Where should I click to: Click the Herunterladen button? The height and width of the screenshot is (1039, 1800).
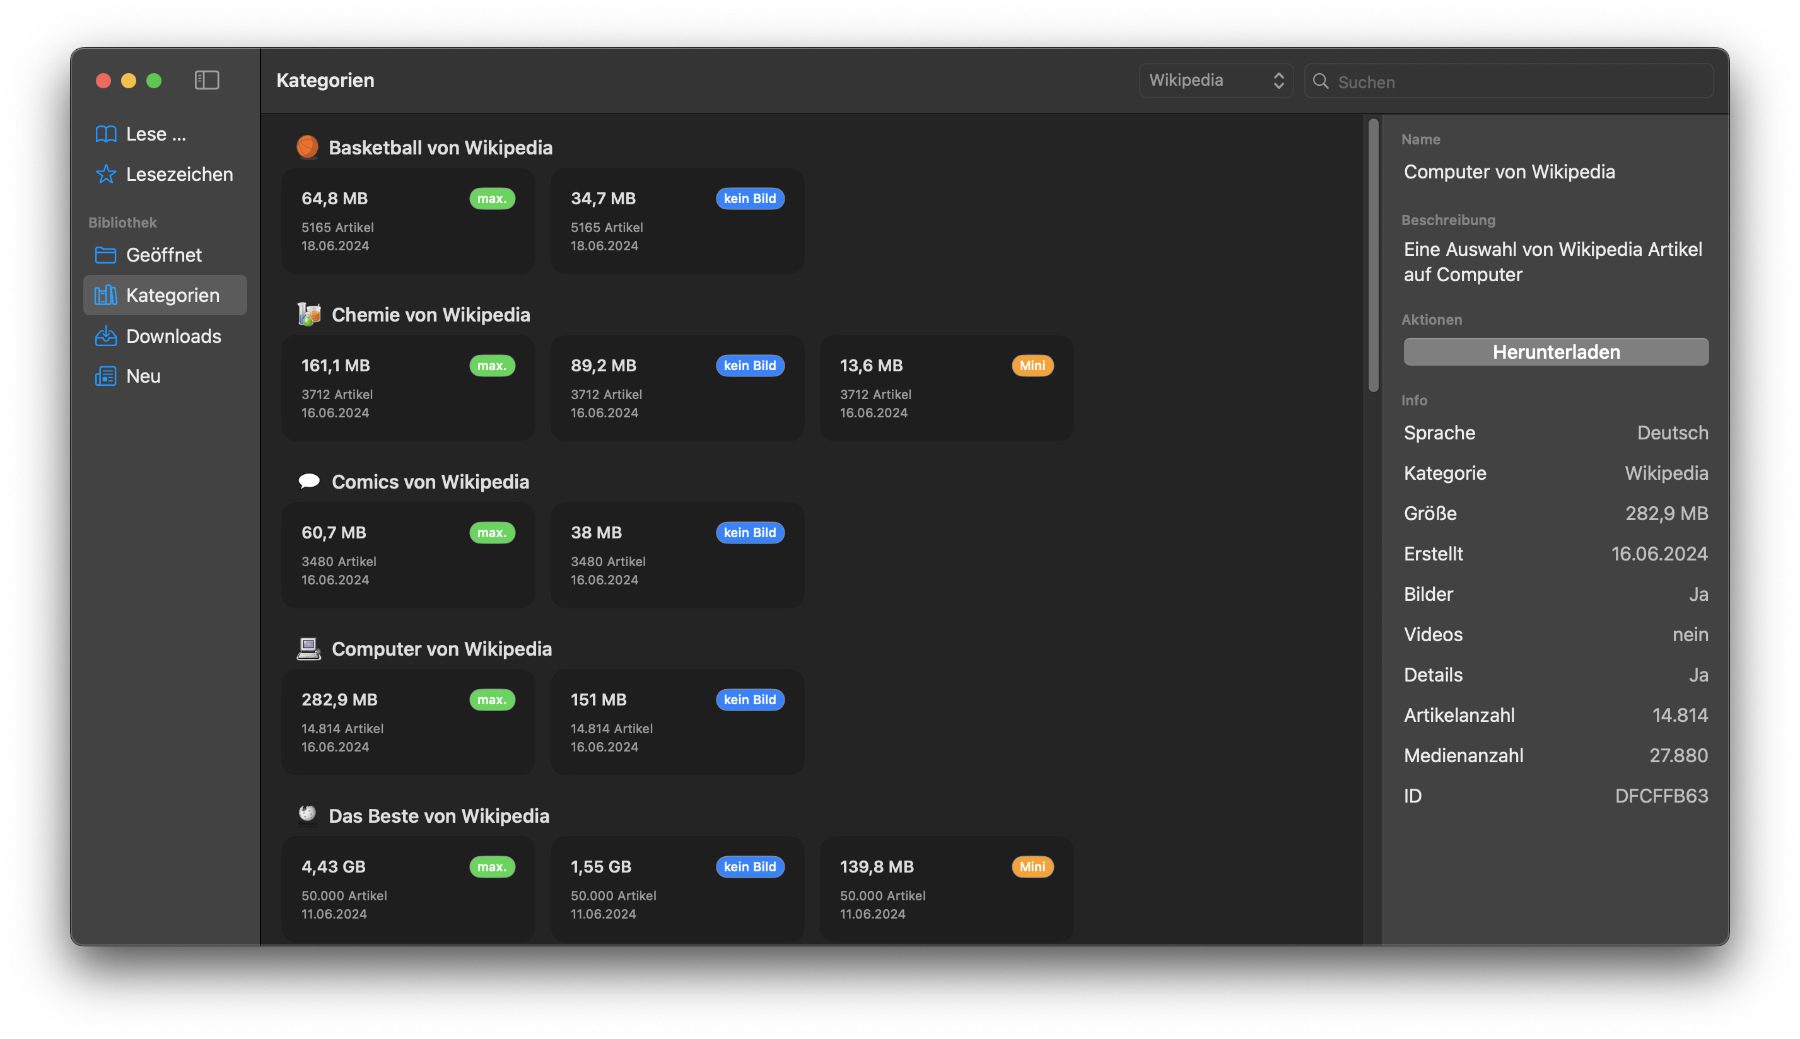tap(1556, 352)
